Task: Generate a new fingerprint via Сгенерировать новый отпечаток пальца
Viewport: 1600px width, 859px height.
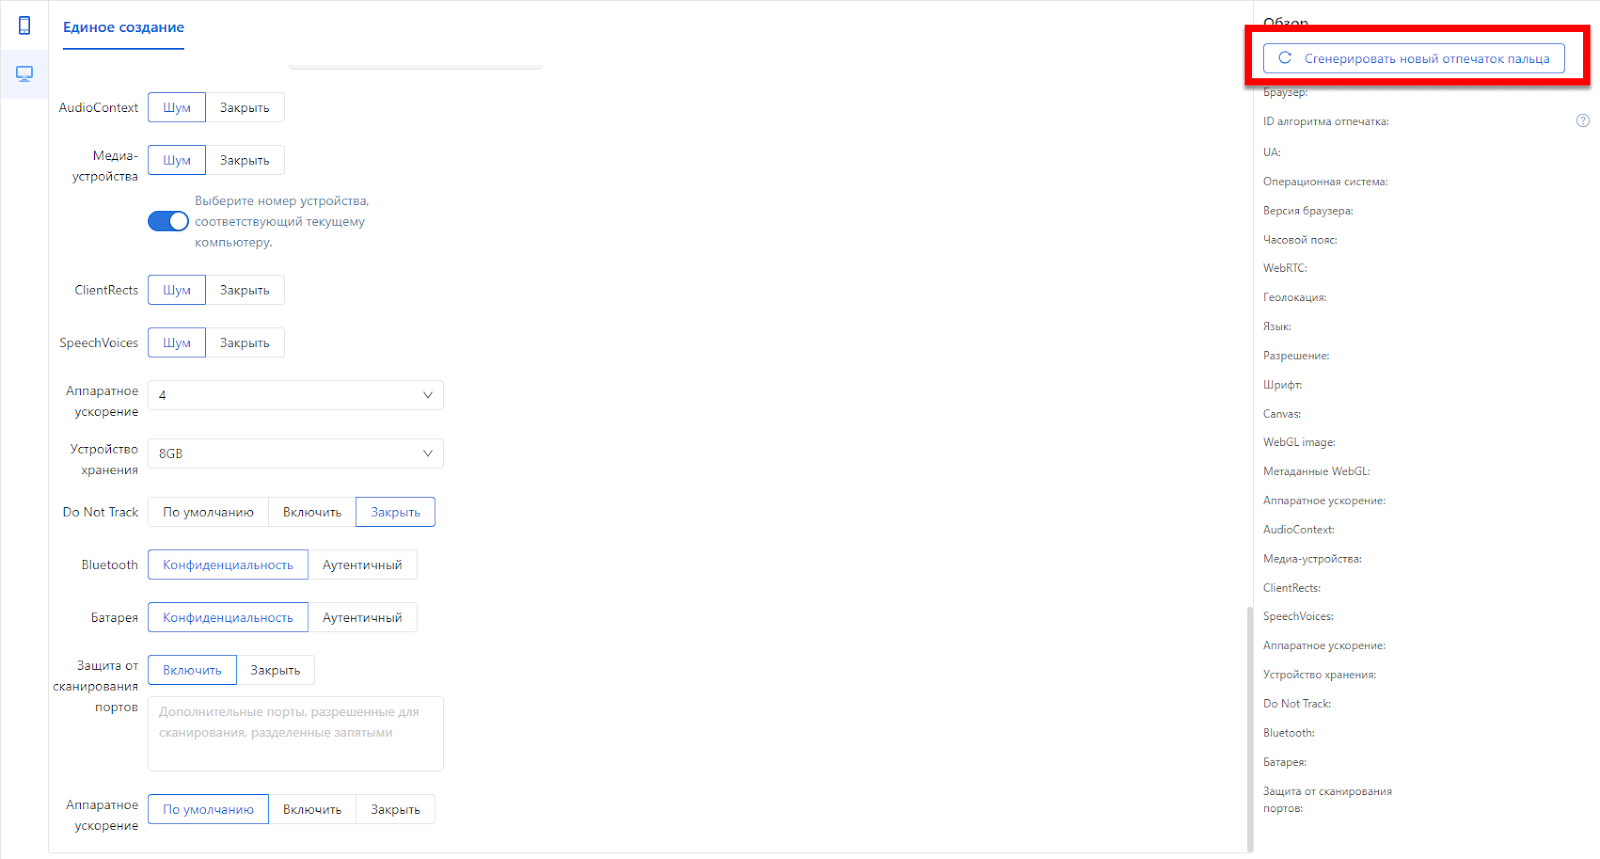Action: [1414, 58]
